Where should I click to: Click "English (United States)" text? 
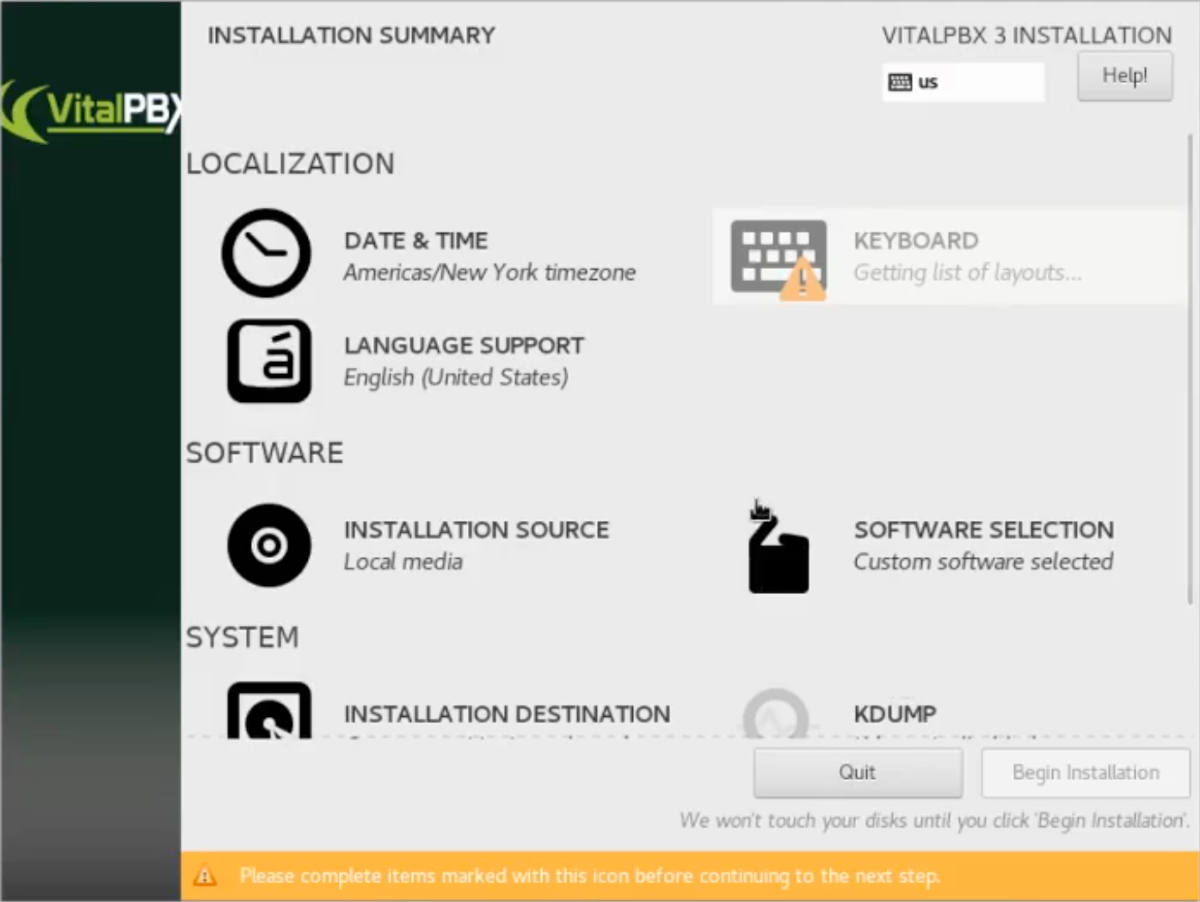(x=456, y=378)
